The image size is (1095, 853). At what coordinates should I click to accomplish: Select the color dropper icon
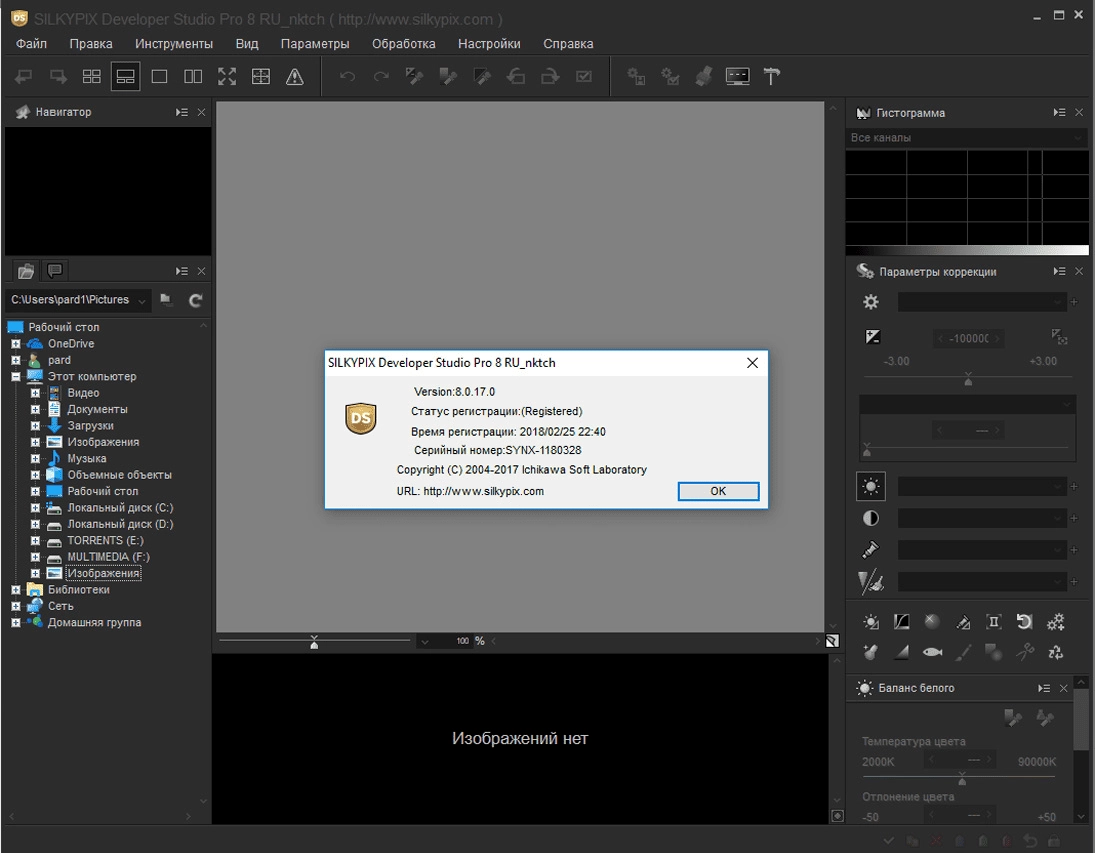click(x=870, y=550)
